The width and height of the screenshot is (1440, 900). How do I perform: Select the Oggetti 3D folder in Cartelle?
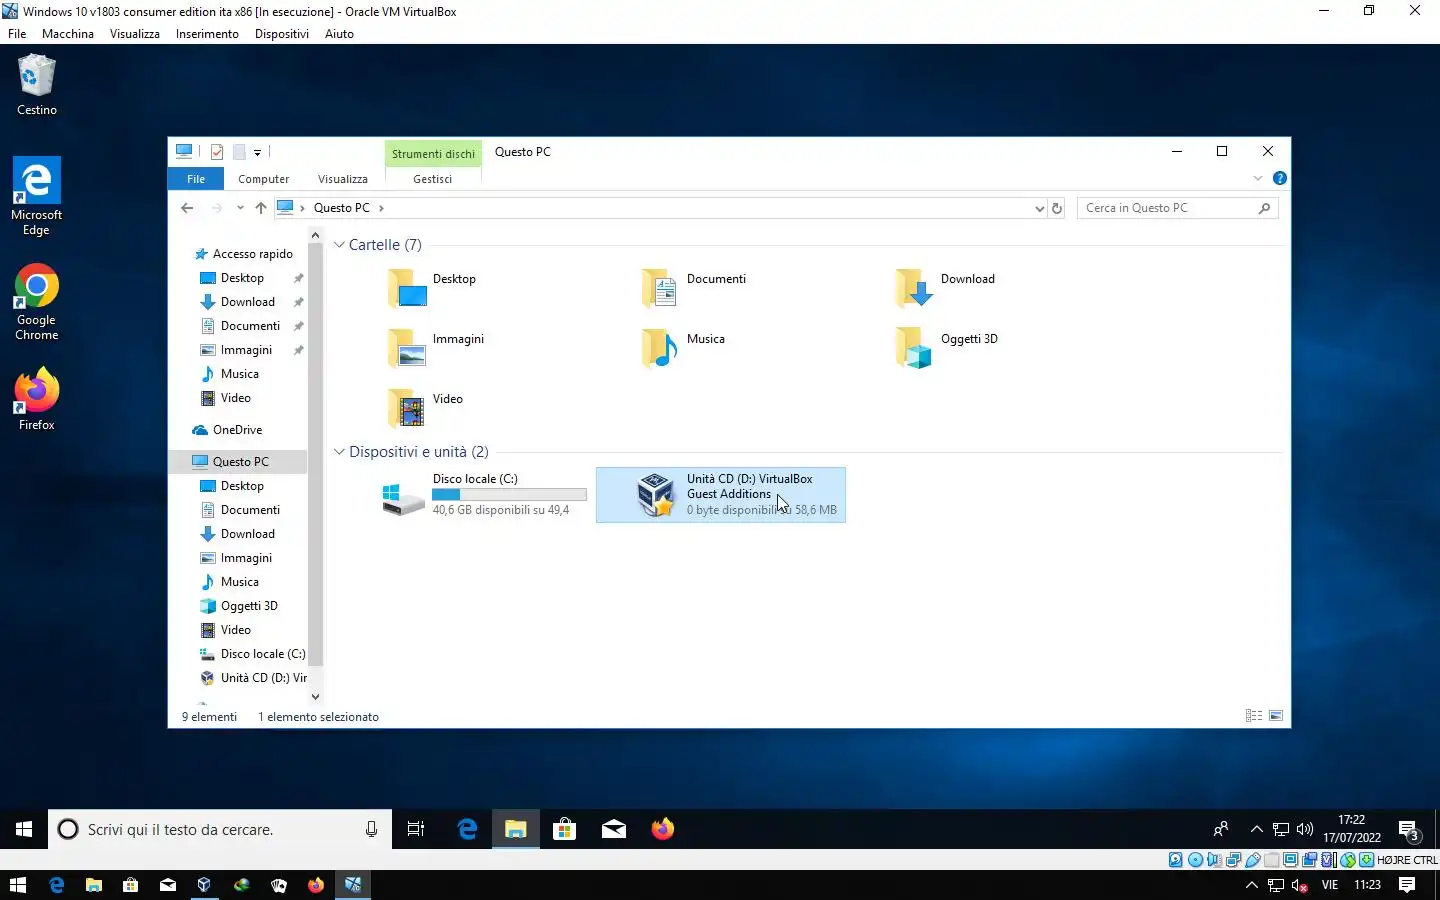tap(947, 348)
